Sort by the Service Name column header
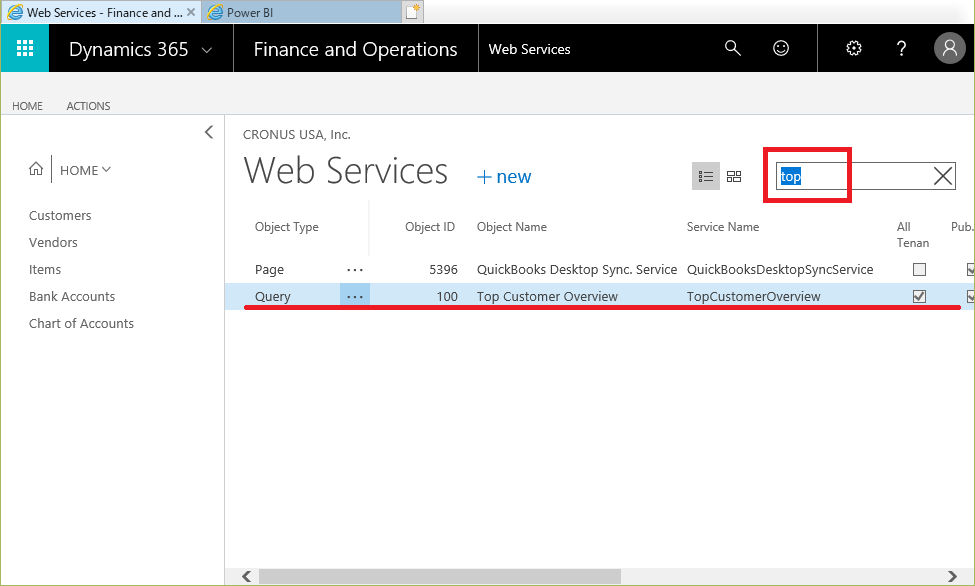Image resolution: width=975 pixels, height=586 pixels. tap(723, 227)
